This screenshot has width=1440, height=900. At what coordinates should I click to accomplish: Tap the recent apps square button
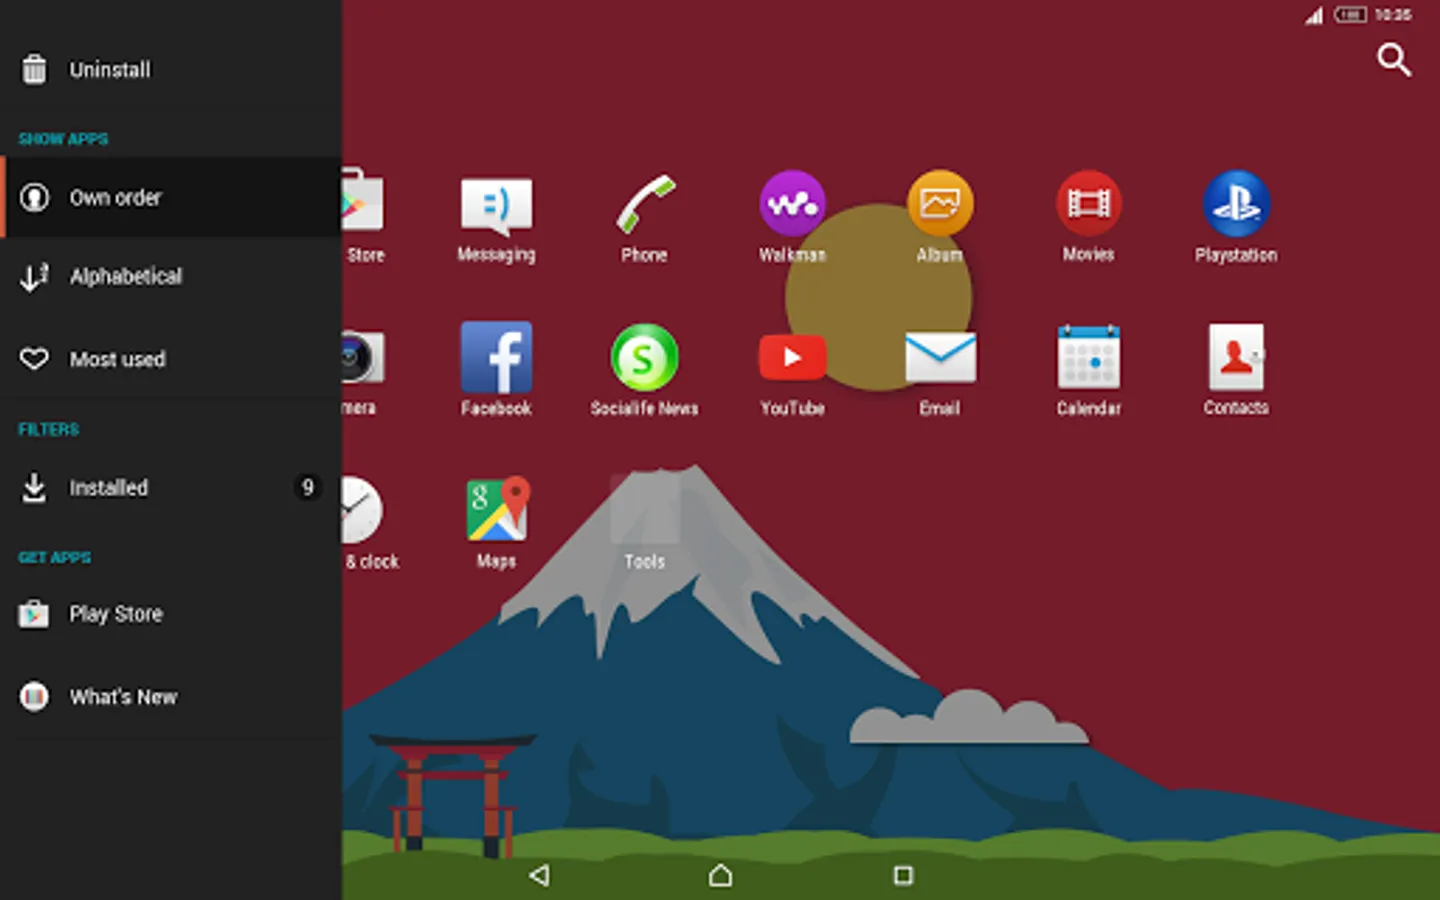point(903,876)
